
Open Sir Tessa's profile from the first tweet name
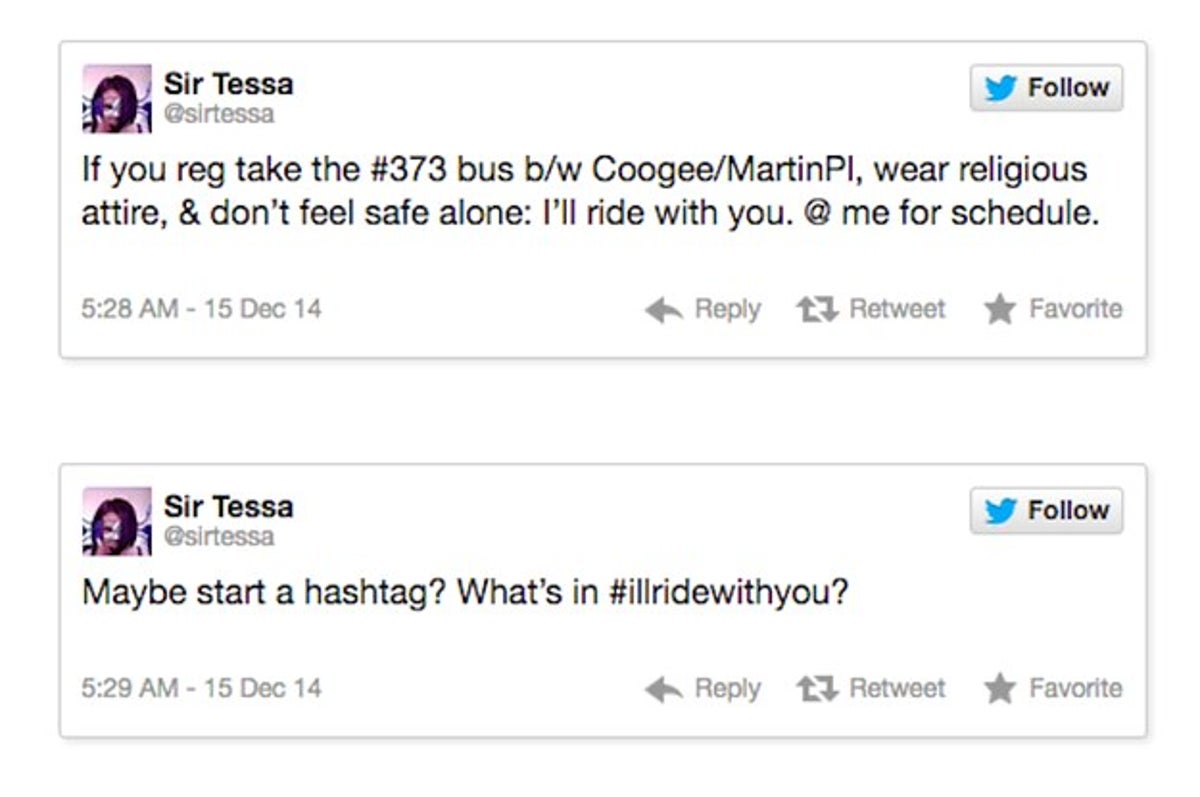point(228,83)
